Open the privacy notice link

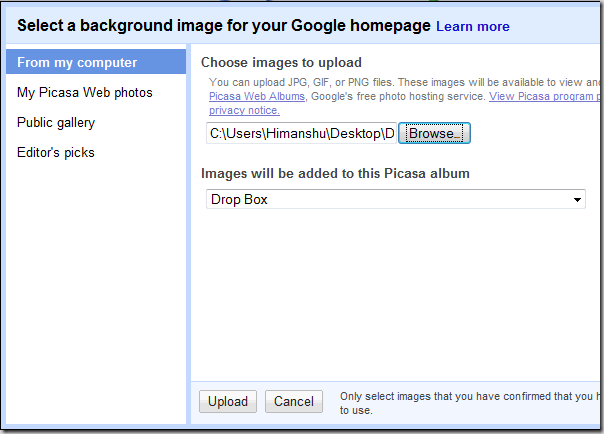point(243,110)
